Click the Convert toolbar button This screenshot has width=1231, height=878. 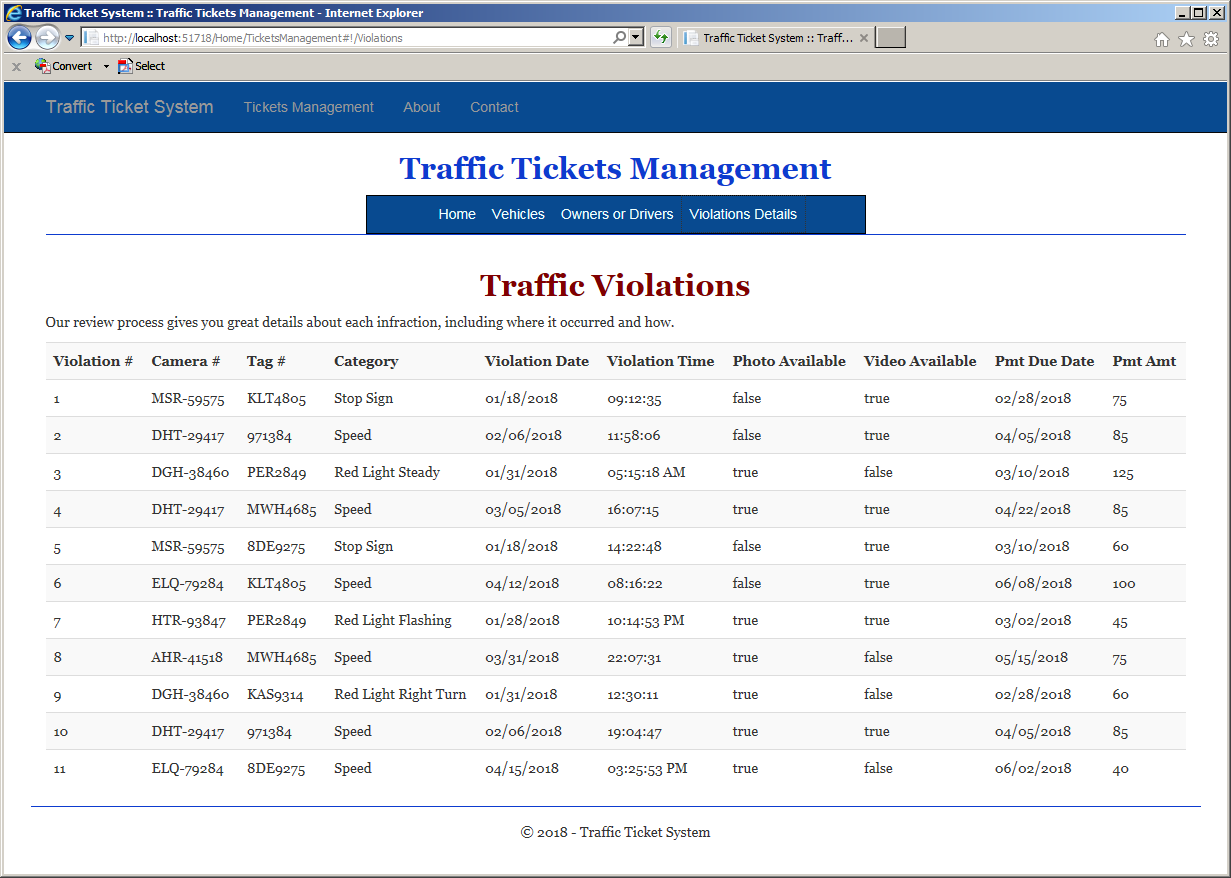pos(63,66)
